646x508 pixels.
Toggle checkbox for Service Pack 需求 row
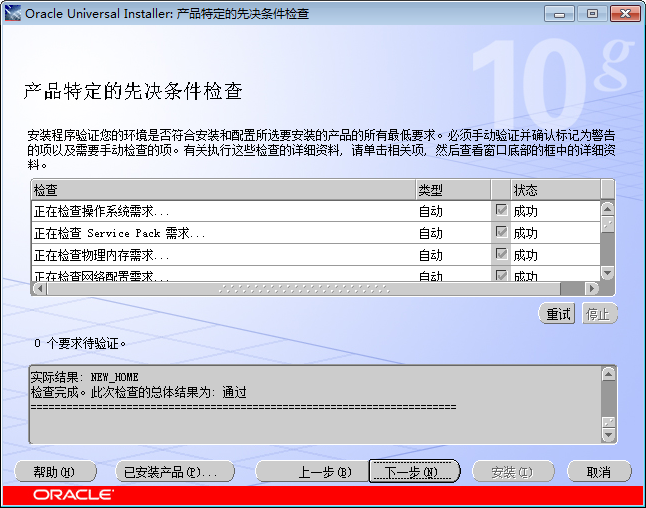point(501,232)
